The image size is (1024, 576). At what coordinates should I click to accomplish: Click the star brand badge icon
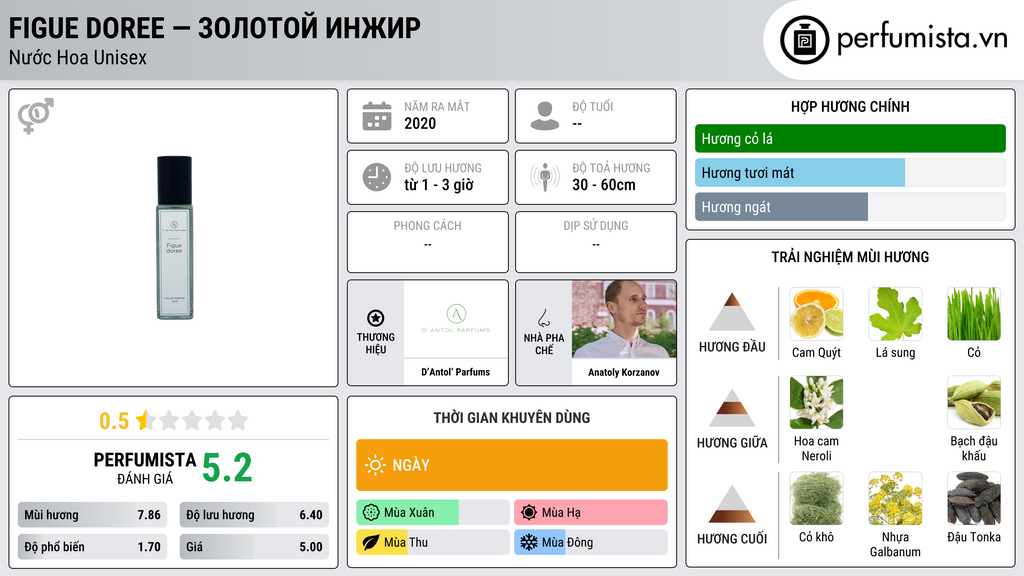coord(376,318)
